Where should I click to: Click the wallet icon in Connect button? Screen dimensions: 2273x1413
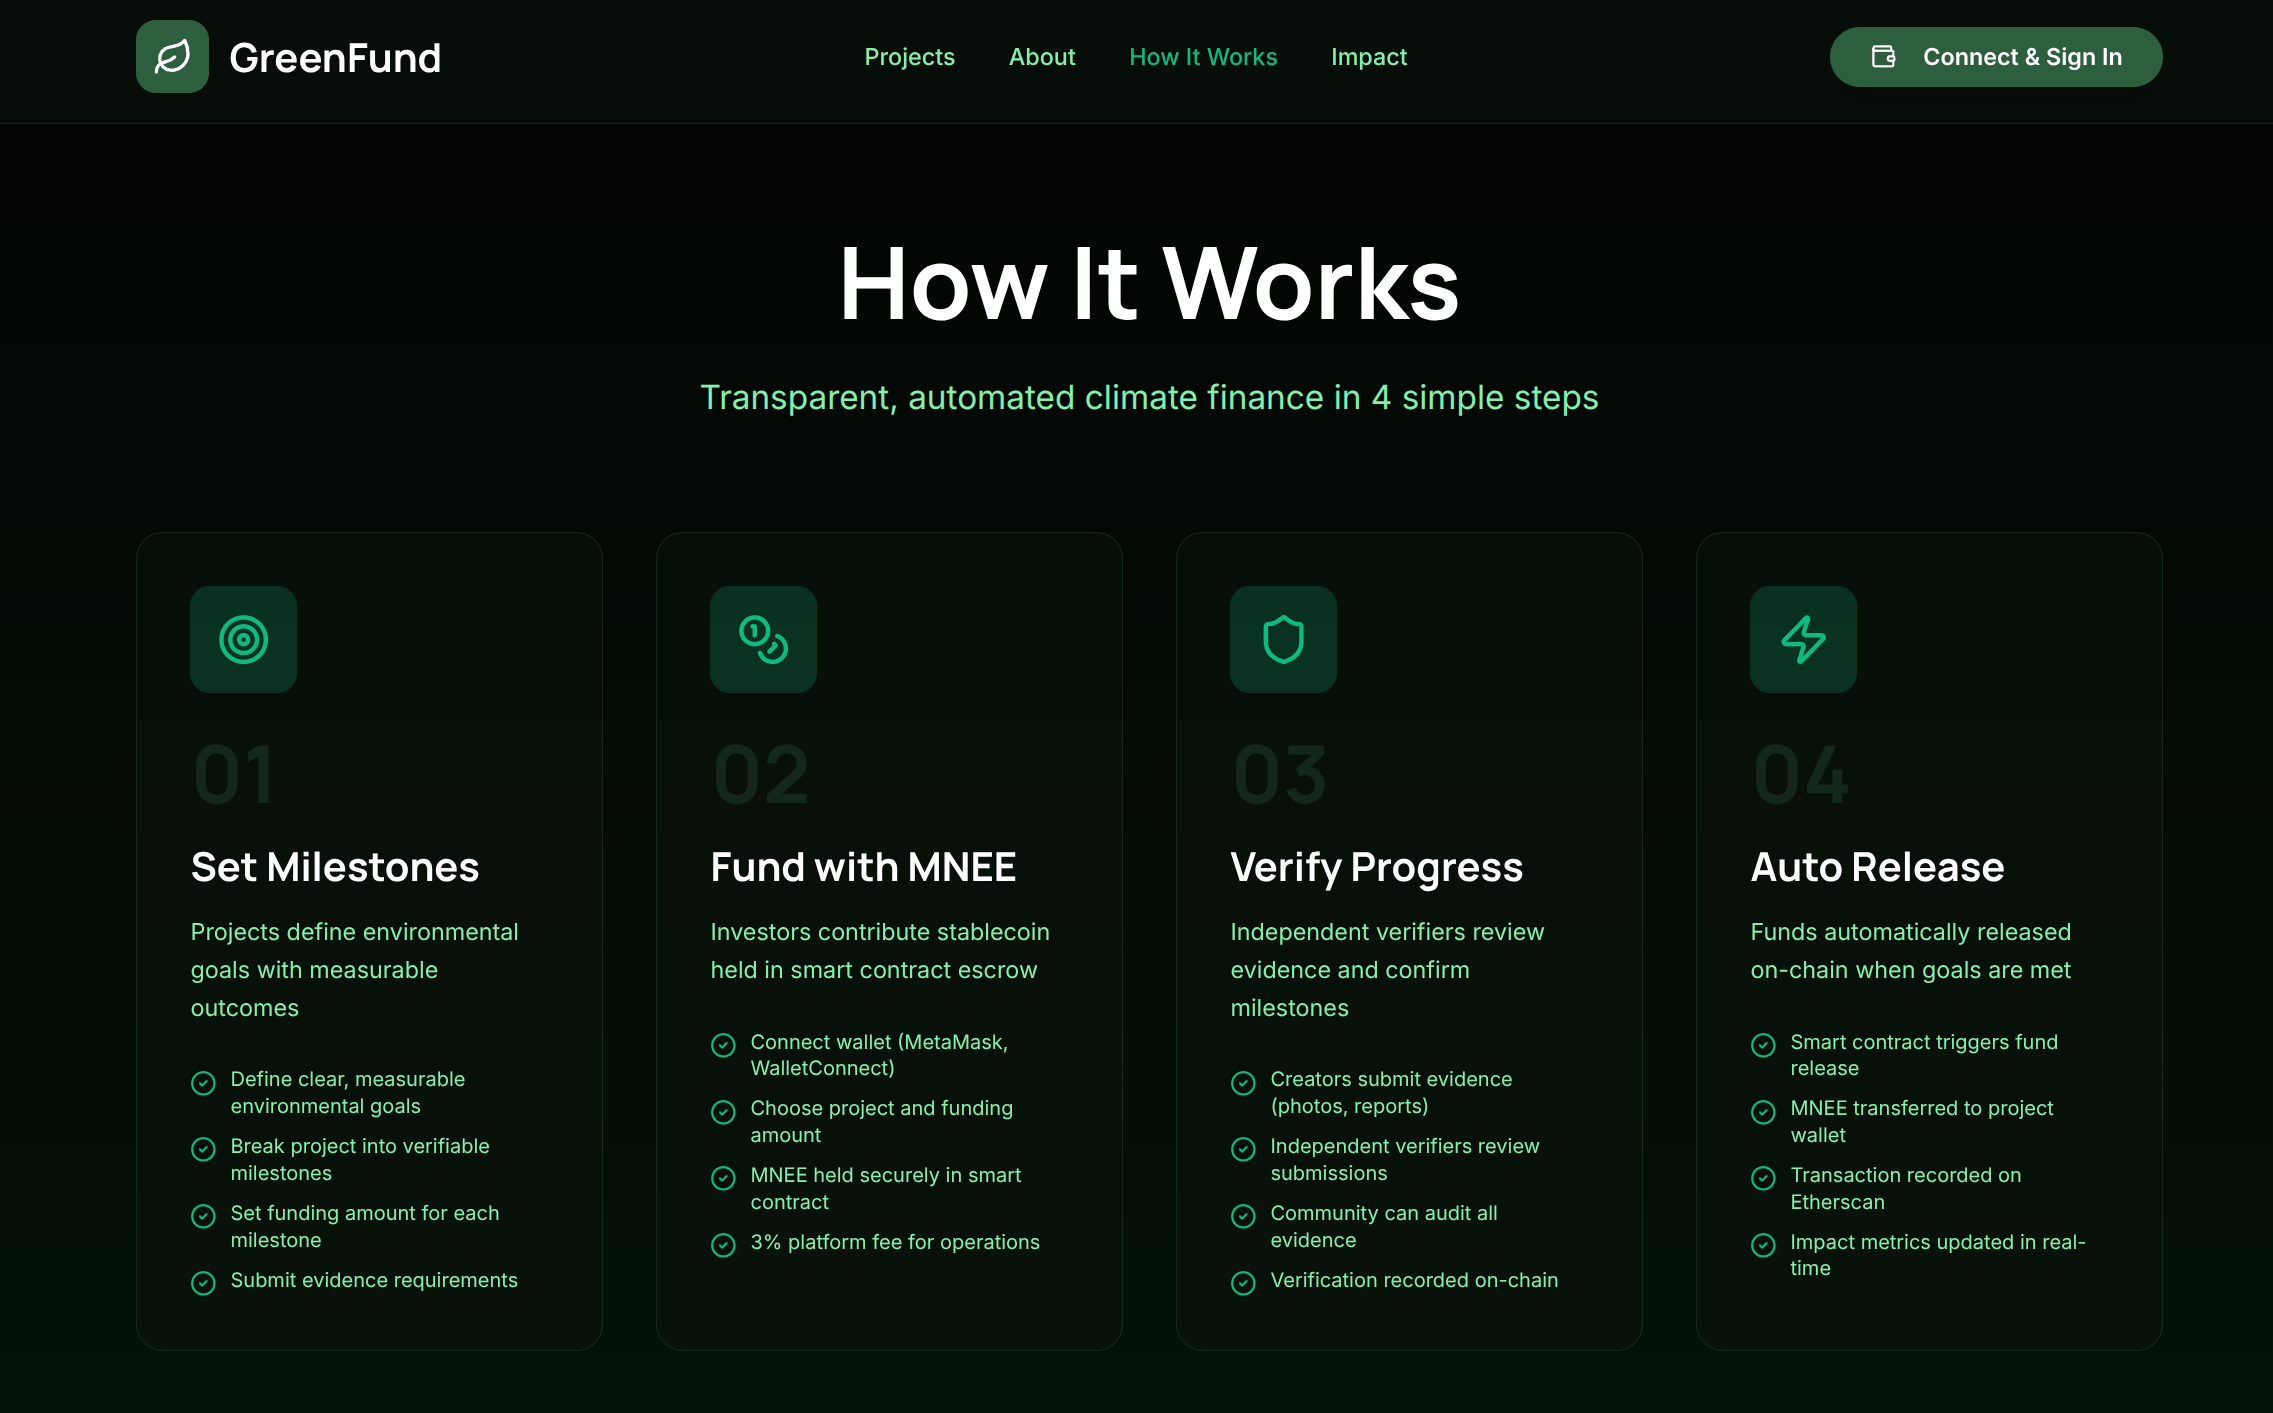point(1883,57)
